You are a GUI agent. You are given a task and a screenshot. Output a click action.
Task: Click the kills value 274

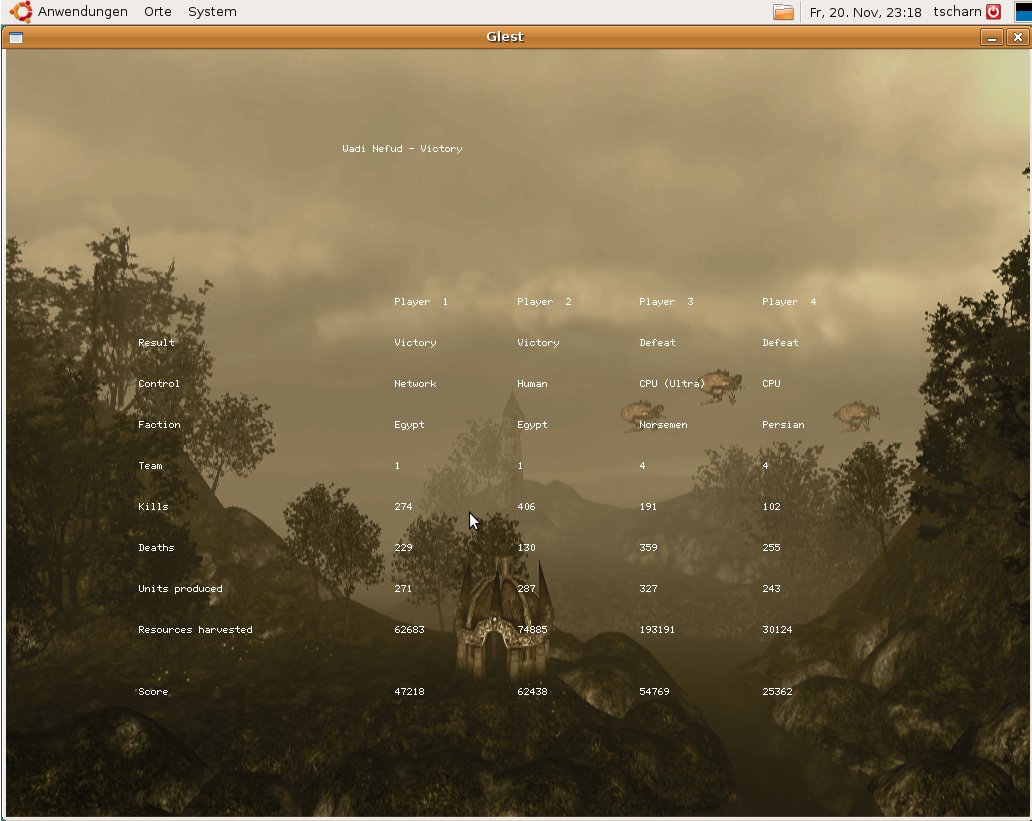[x=403, y=506]
